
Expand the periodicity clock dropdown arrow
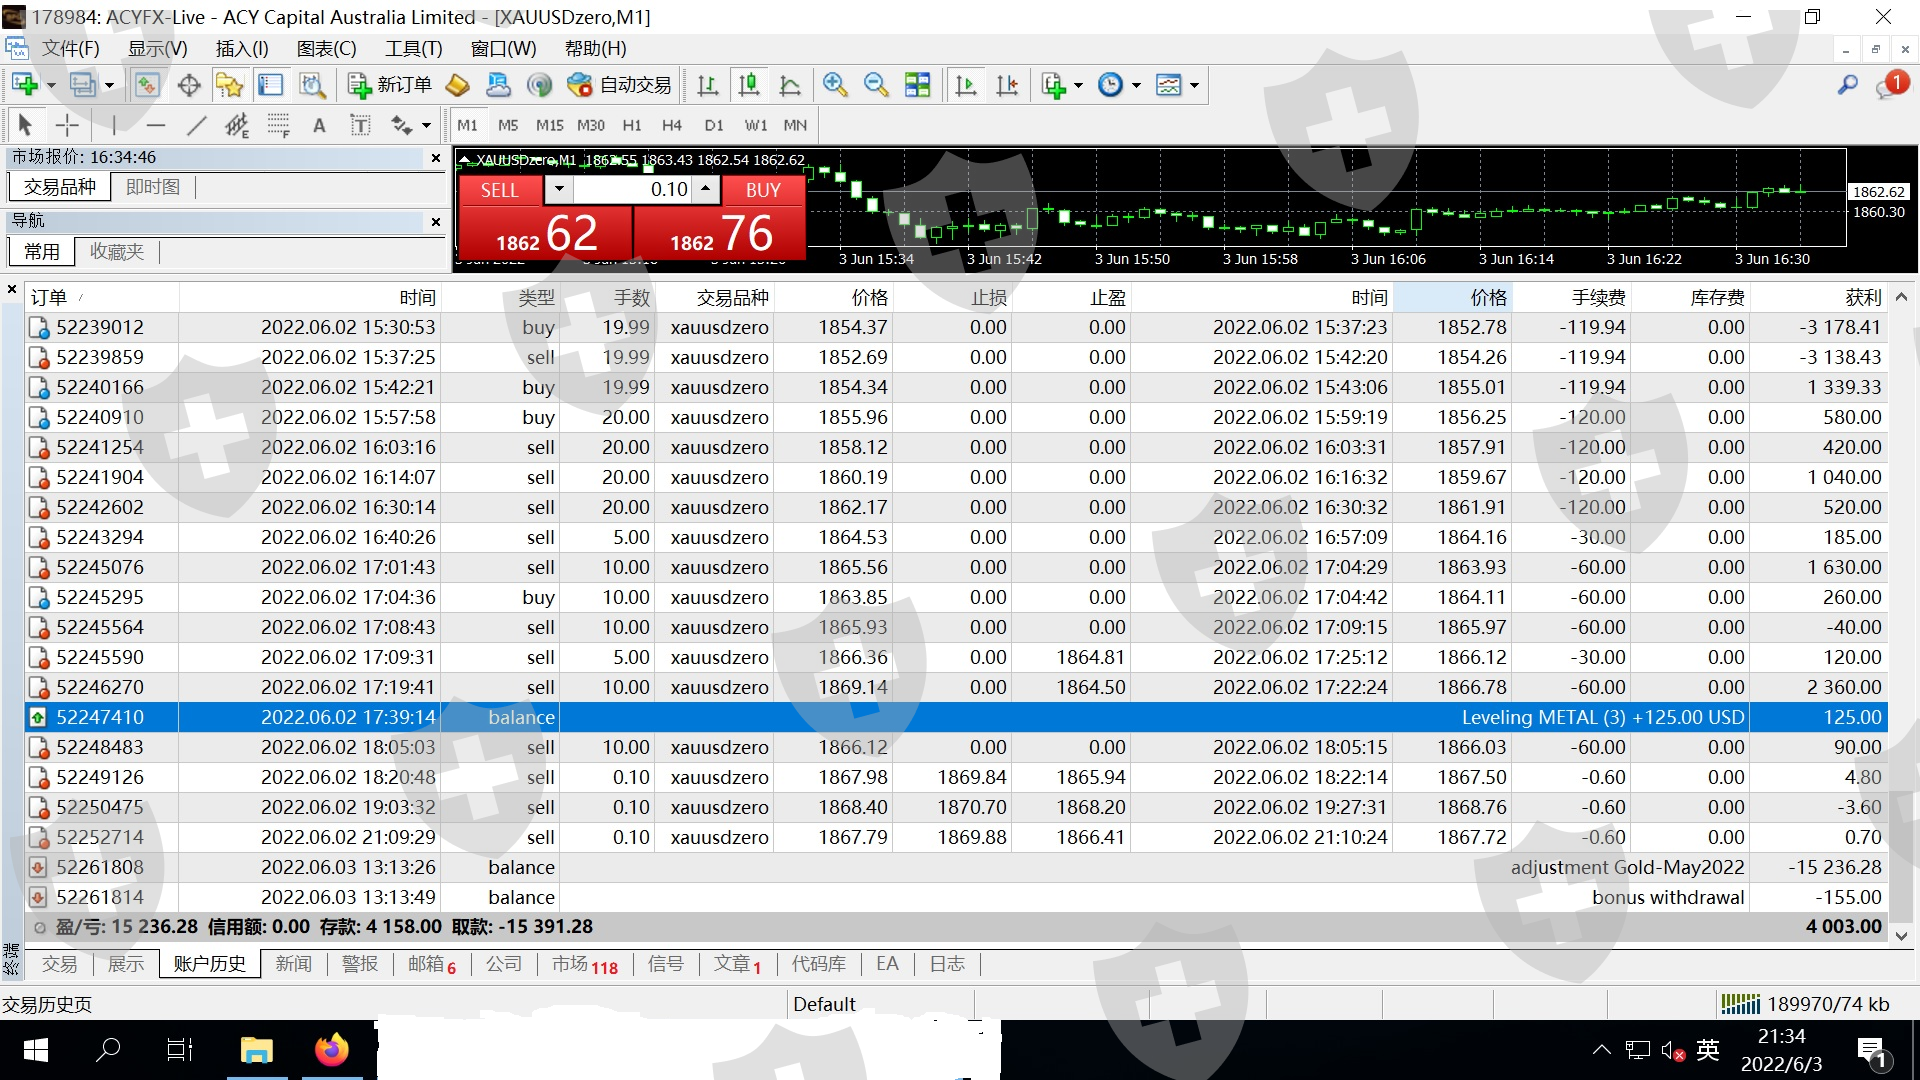[x=1136, y=86]
